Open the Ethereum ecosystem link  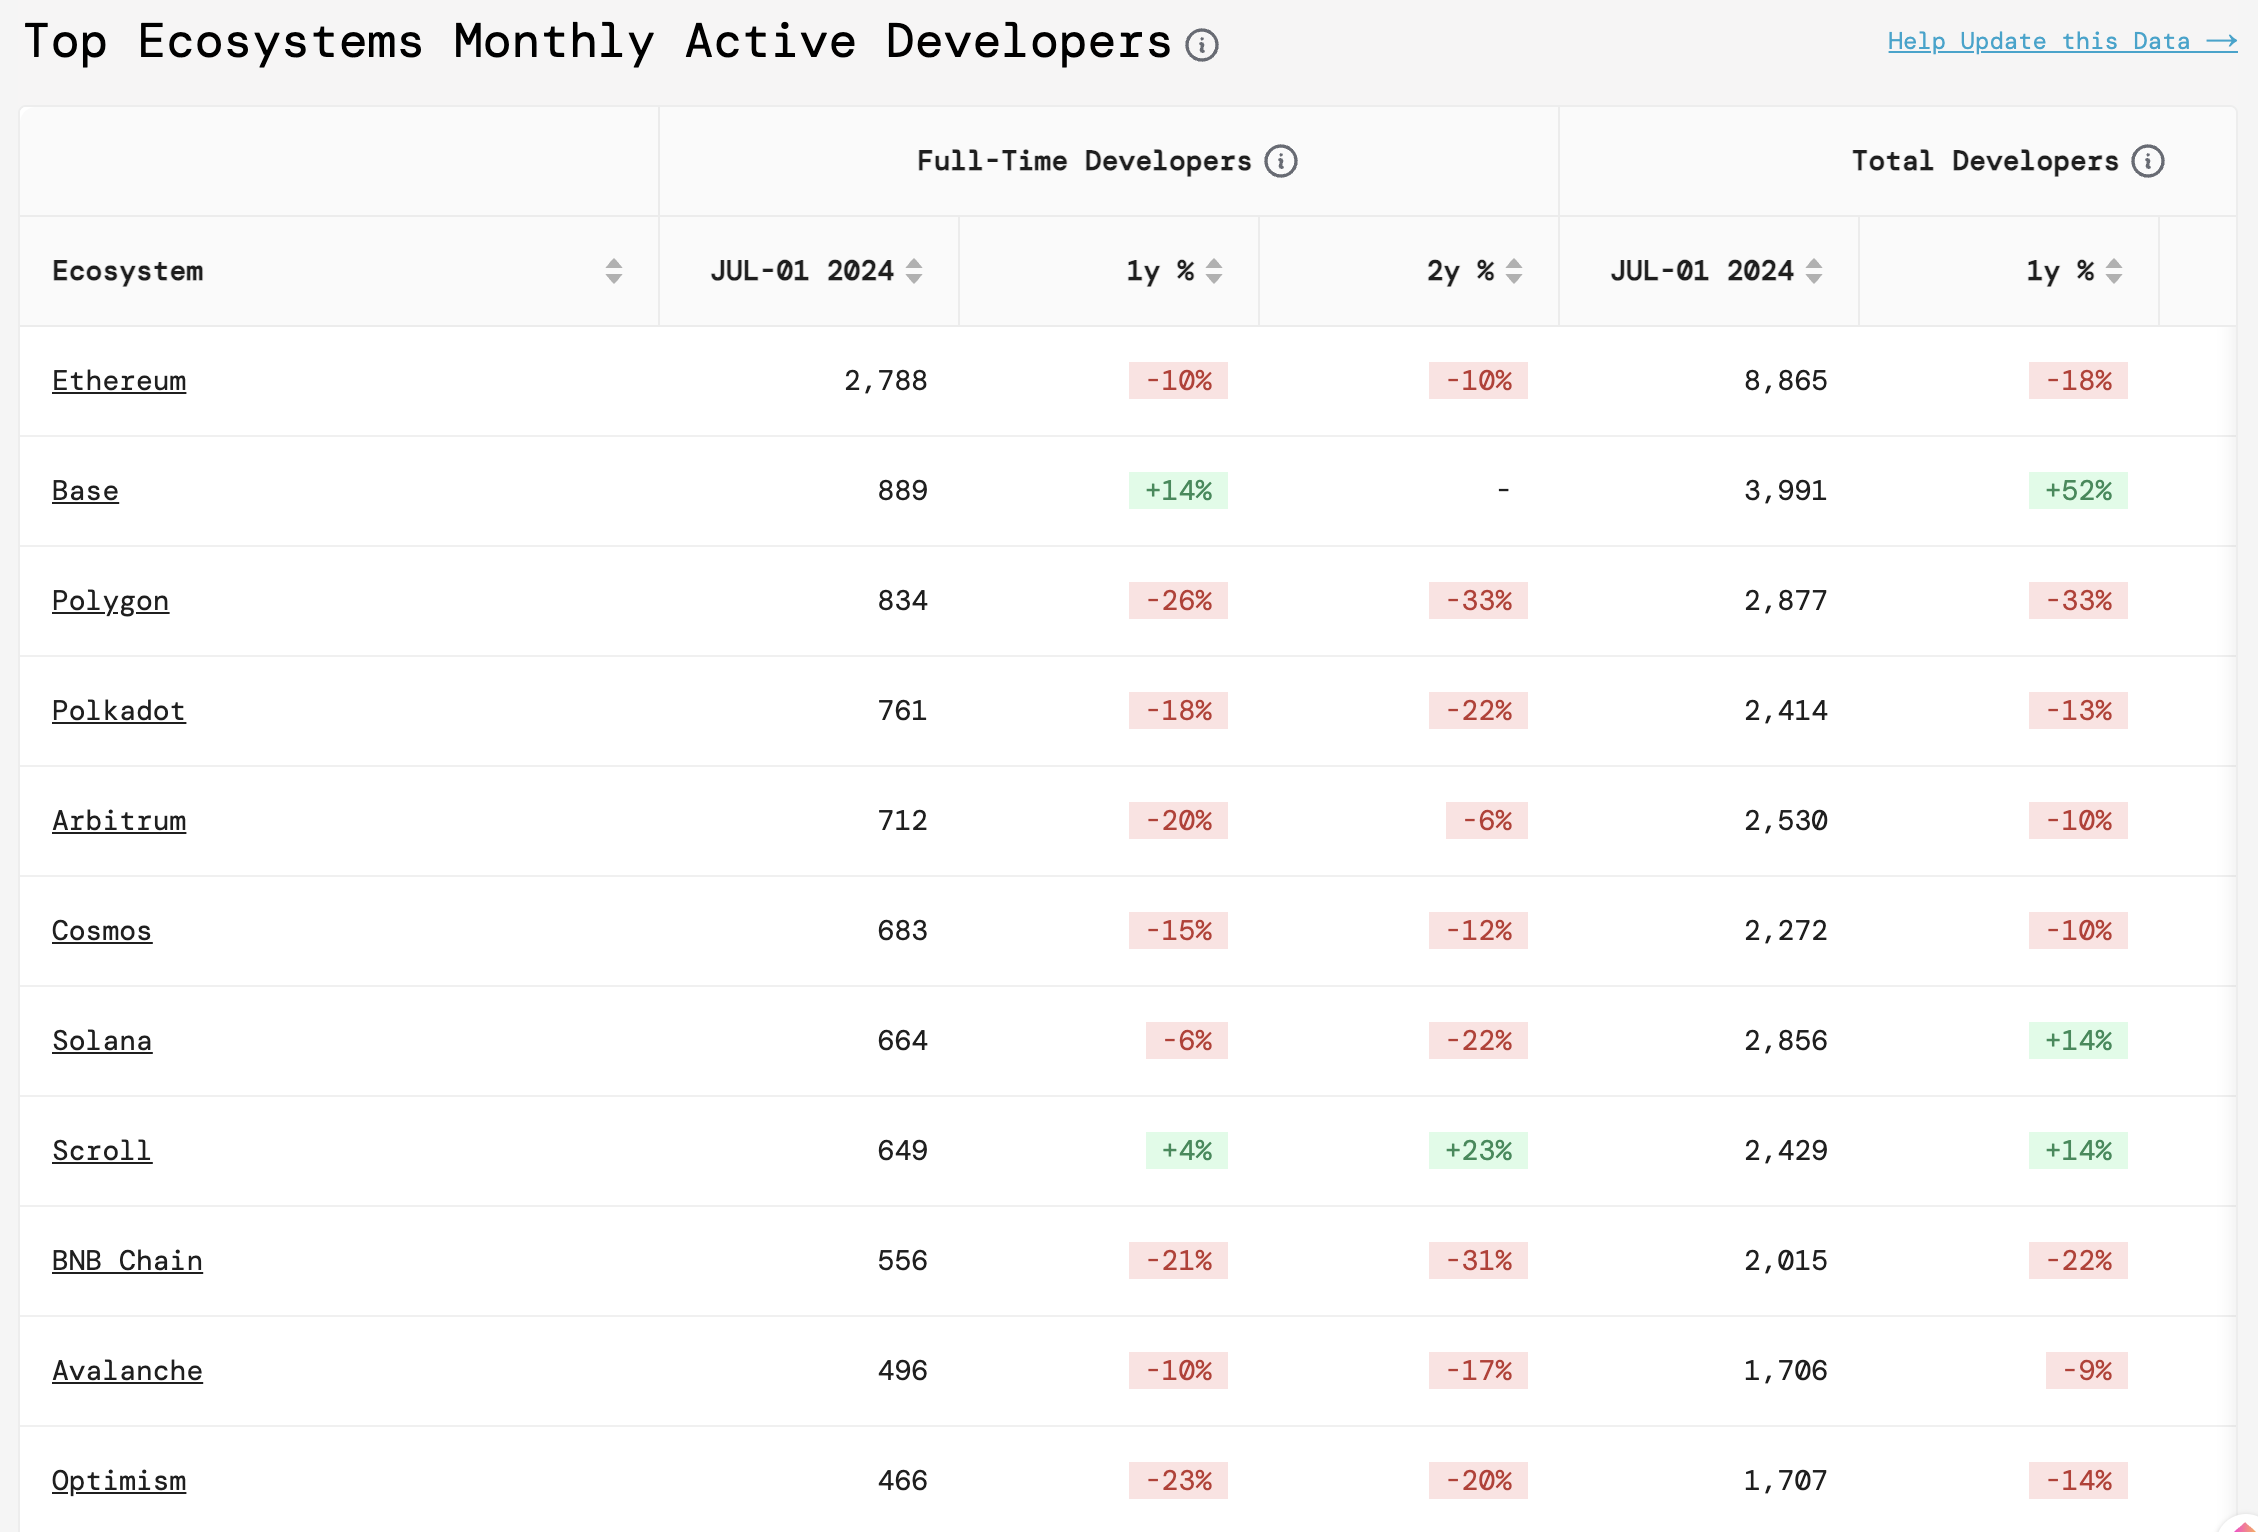coord(119,381)
